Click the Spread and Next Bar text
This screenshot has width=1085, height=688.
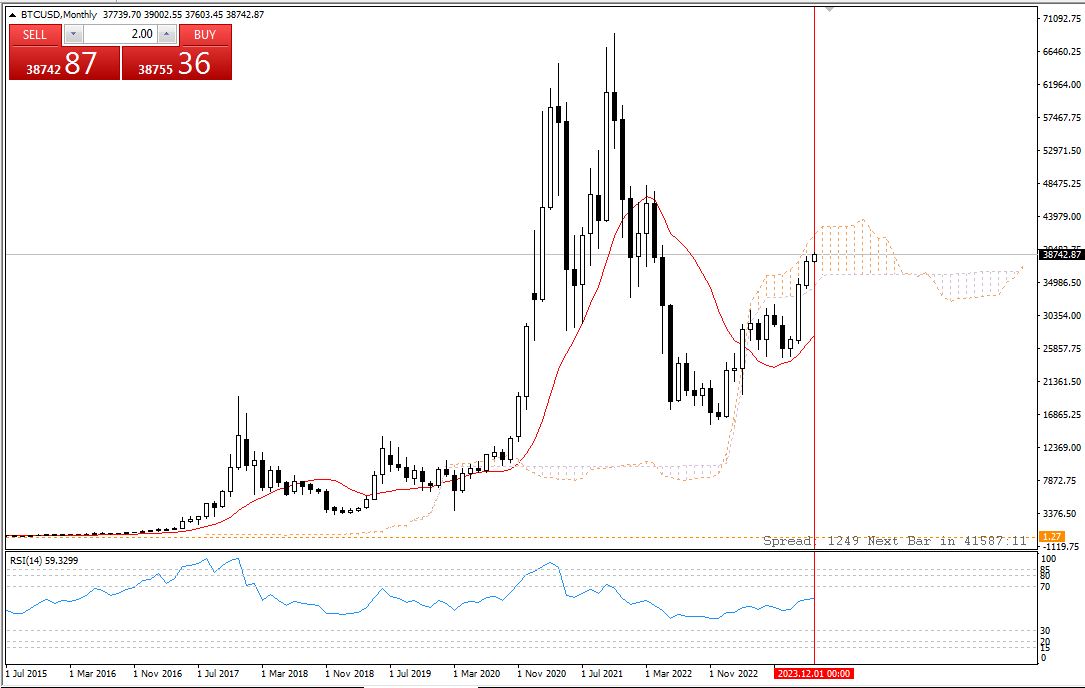point(895,541)
